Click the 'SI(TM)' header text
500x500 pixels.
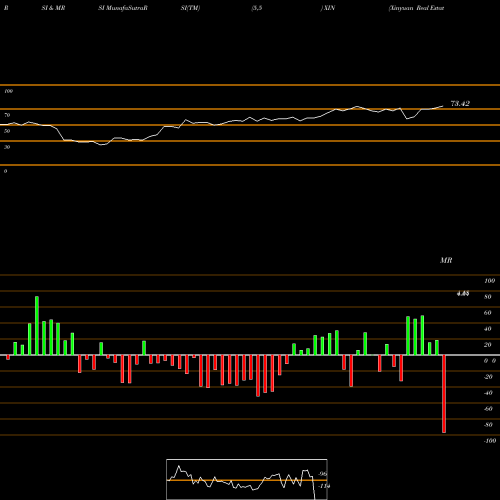click(x=190, y=8)
